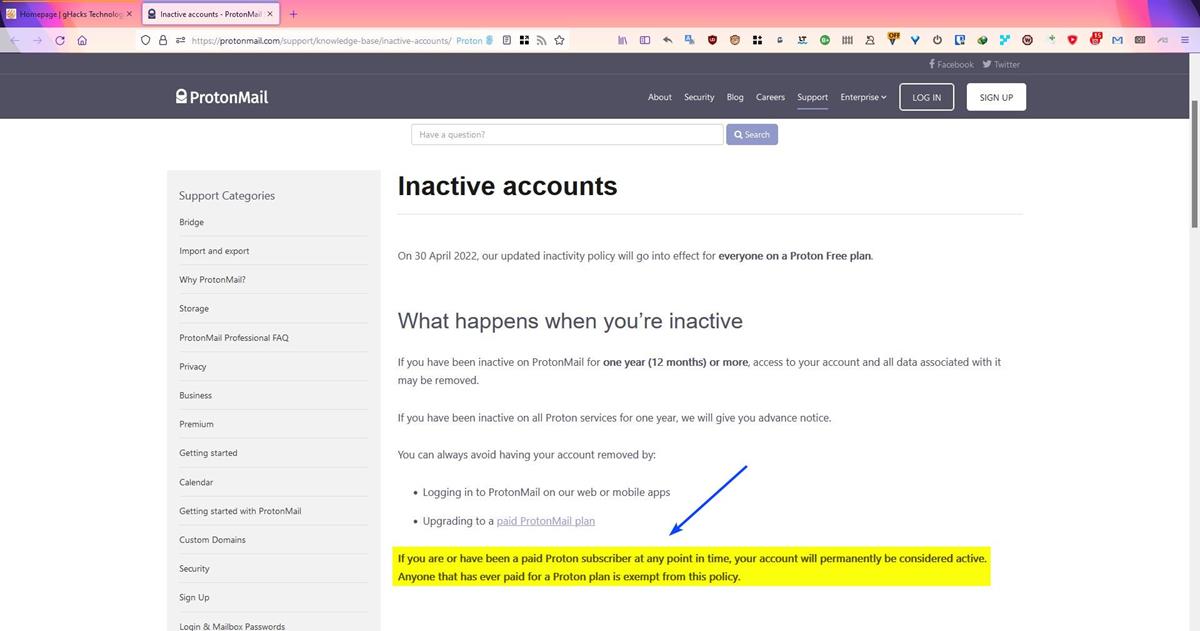Click the SIGN UP button

pos(995,96)
